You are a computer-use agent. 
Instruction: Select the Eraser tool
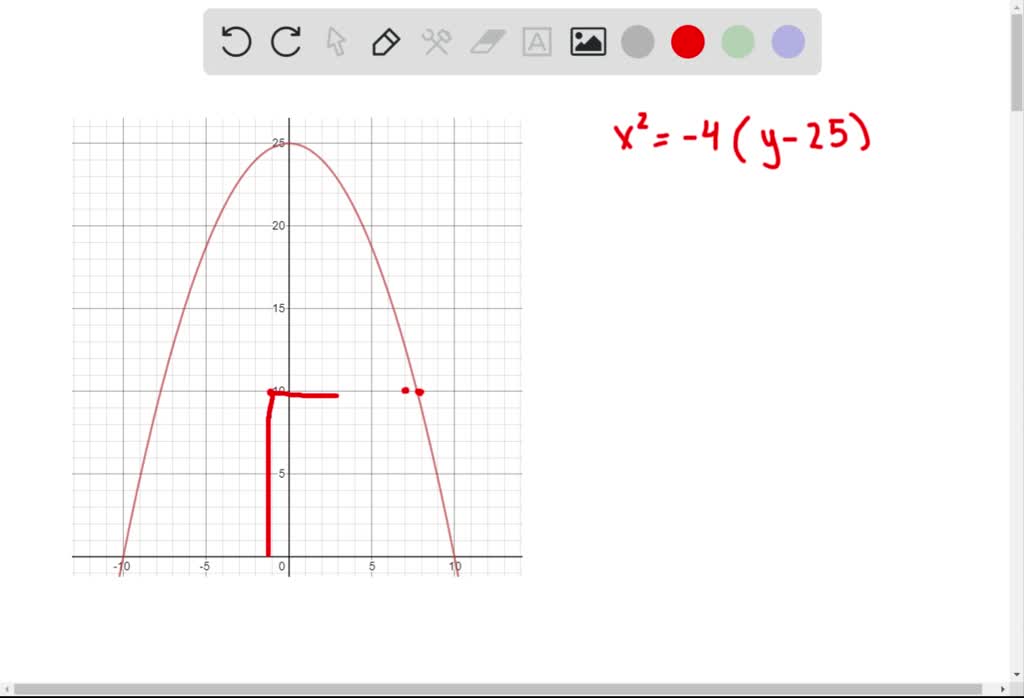(487, 41)
